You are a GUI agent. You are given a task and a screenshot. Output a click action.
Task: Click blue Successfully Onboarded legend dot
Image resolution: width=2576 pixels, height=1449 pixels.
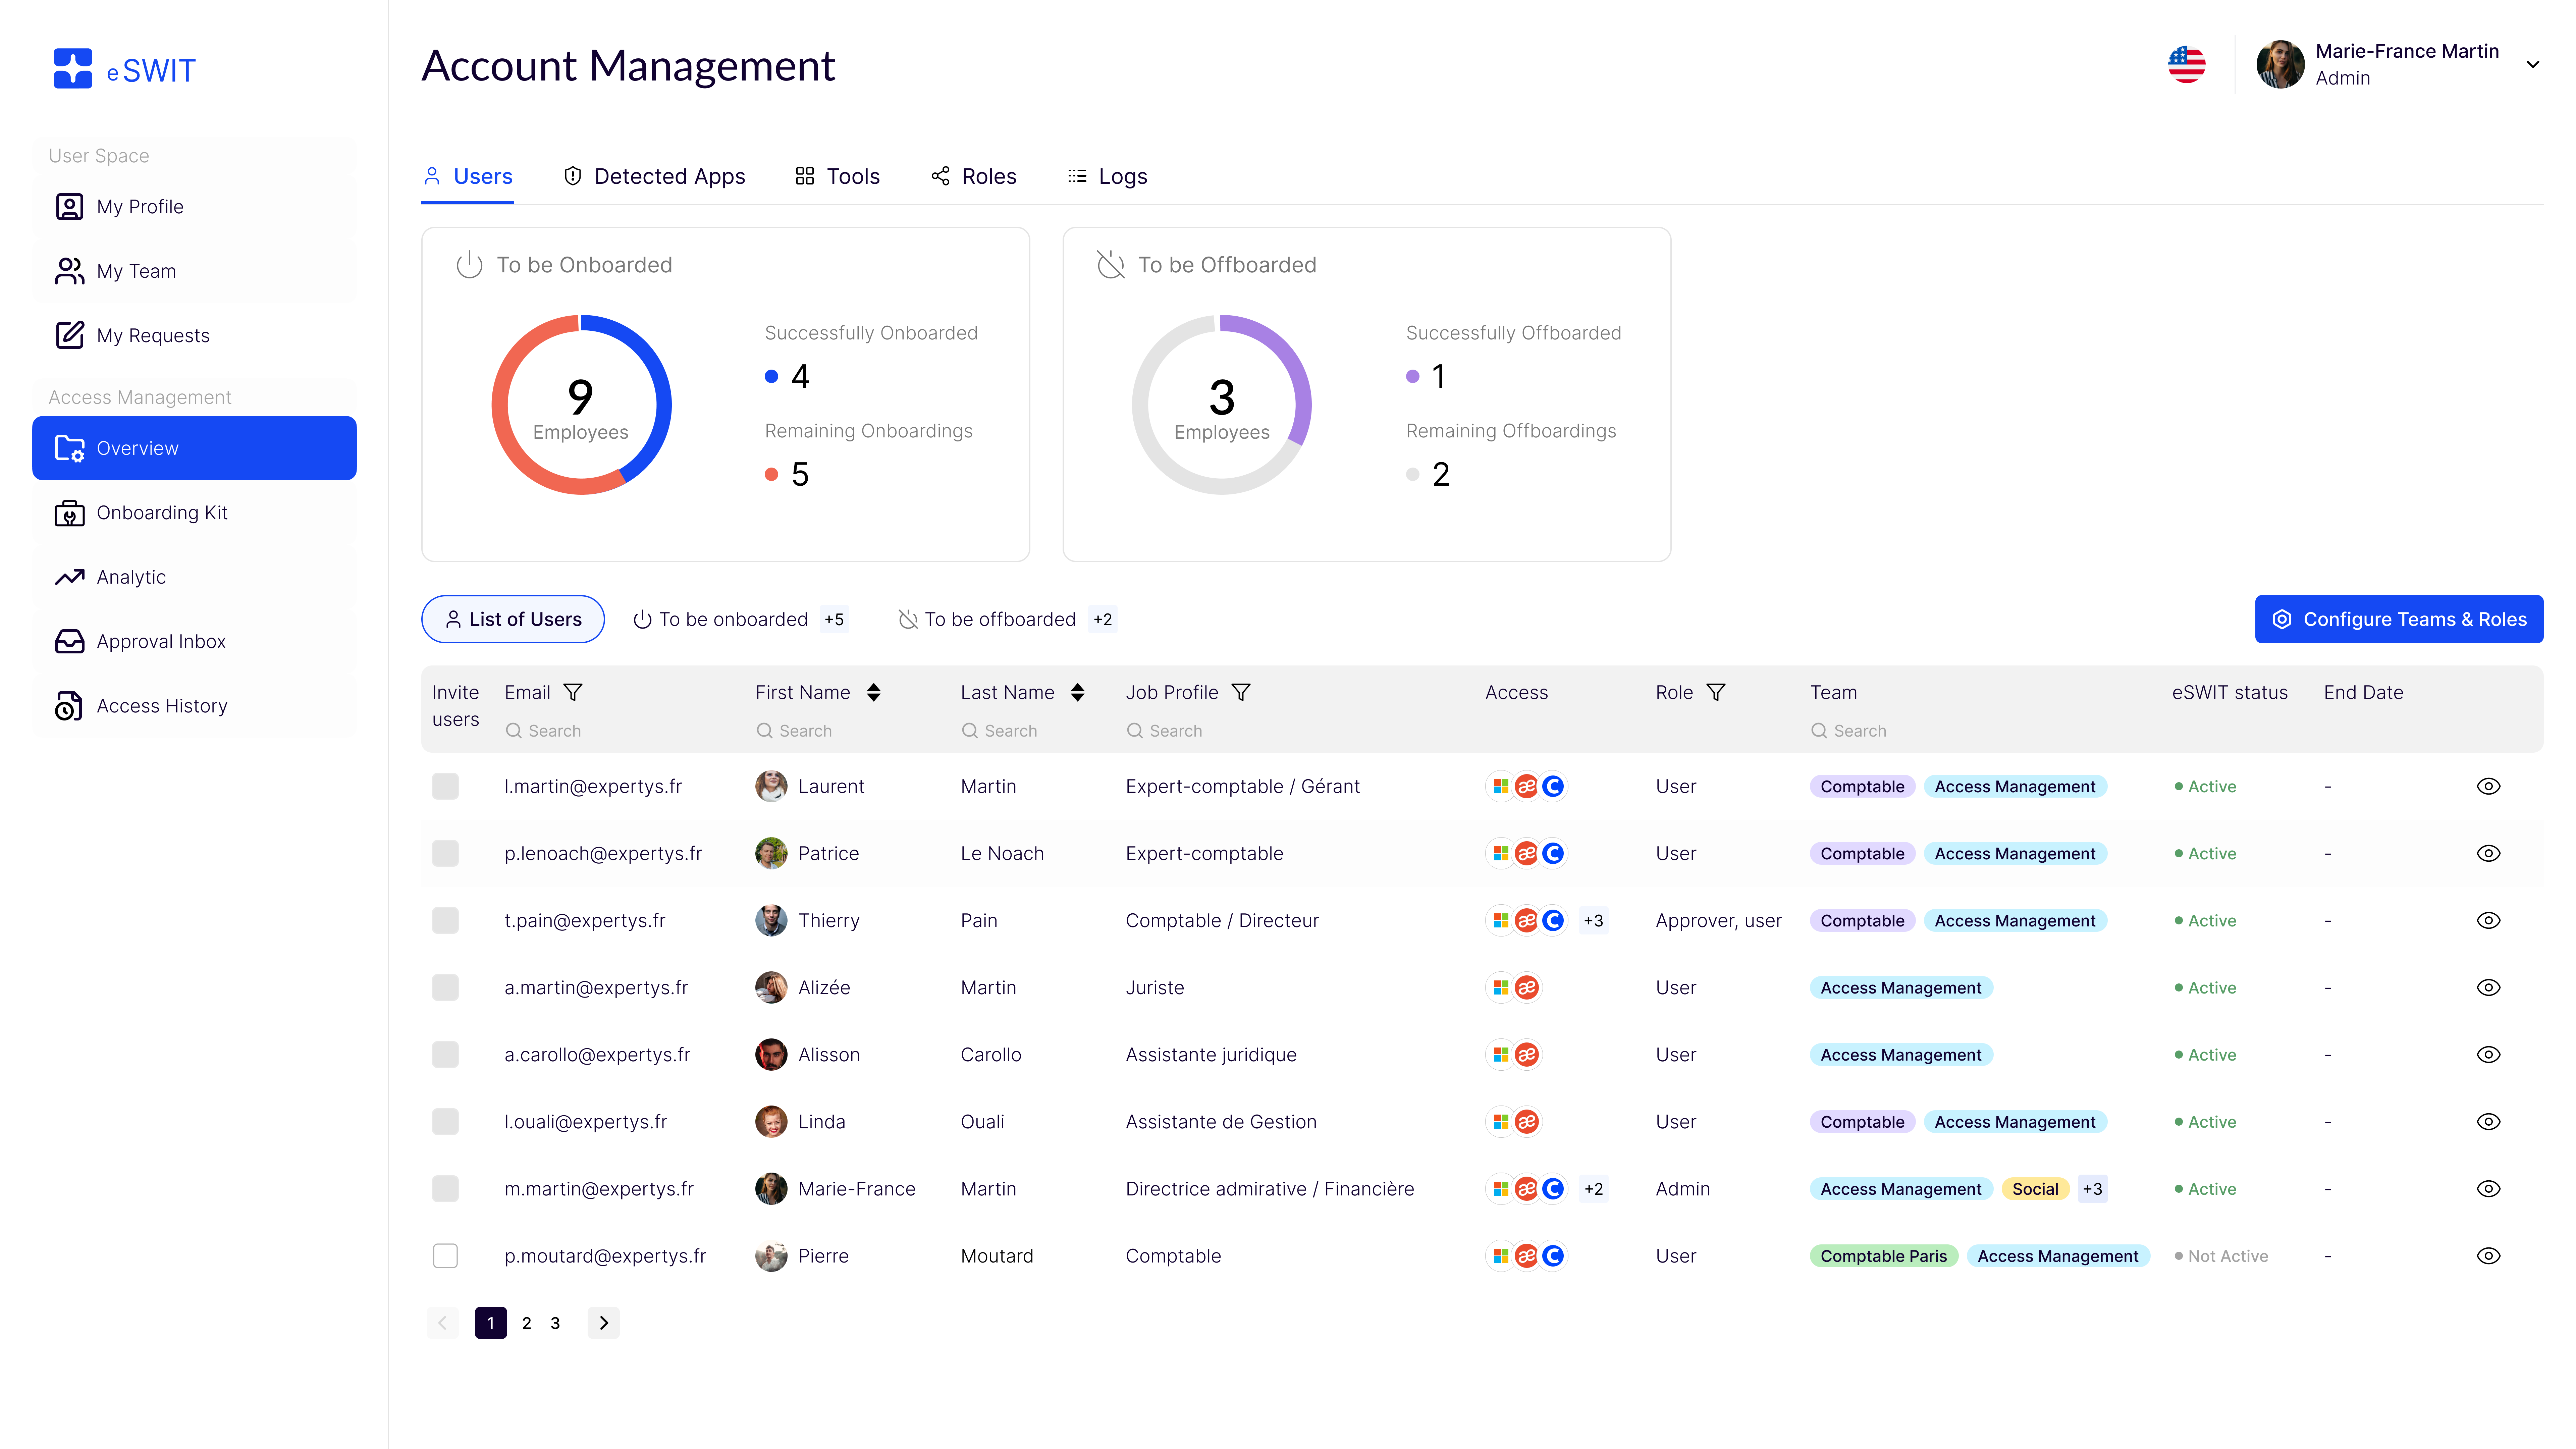click(771, 377)
